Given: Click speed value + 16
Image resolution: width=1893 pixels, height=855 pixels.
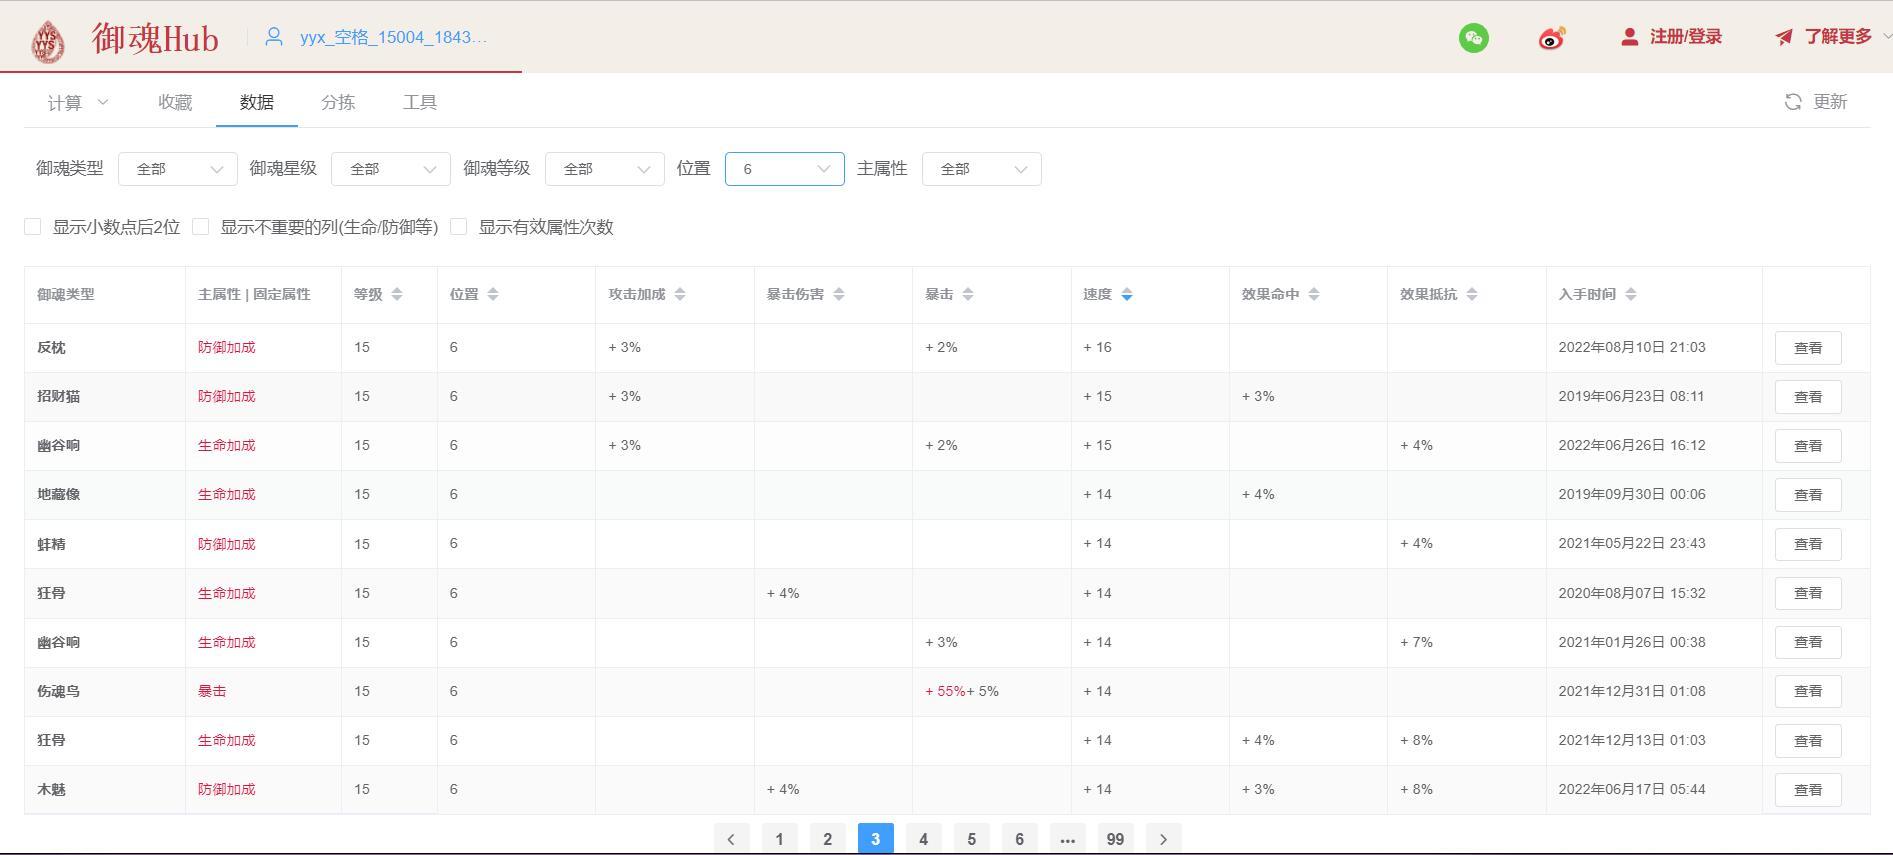Looking at the screenshot, I should point(1097,347).
